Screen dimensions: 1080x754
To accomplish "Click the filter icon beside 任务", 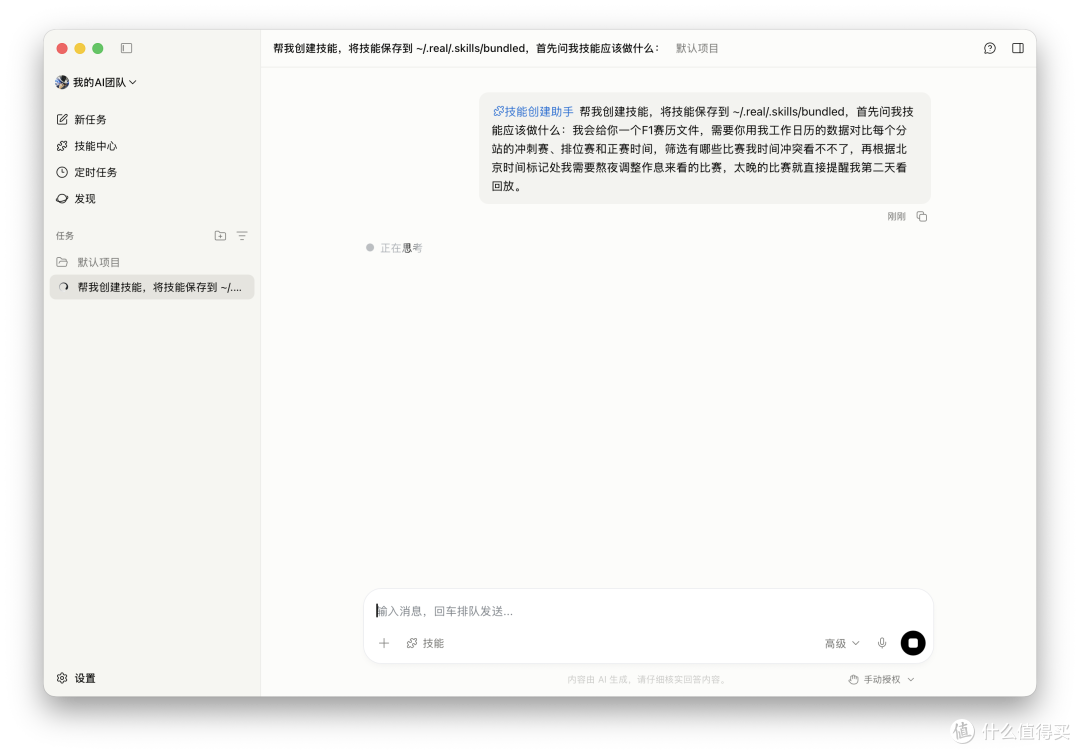I will [x=242, y=235].
